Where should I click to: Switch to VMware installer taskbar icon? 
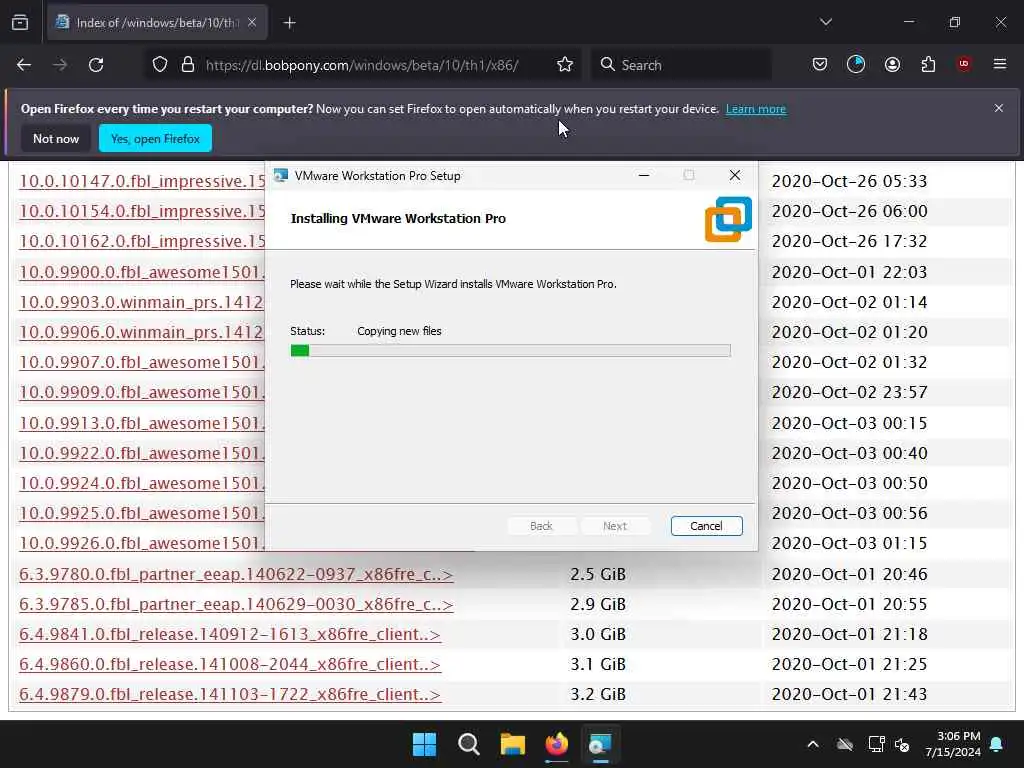(x=600, y=744)
